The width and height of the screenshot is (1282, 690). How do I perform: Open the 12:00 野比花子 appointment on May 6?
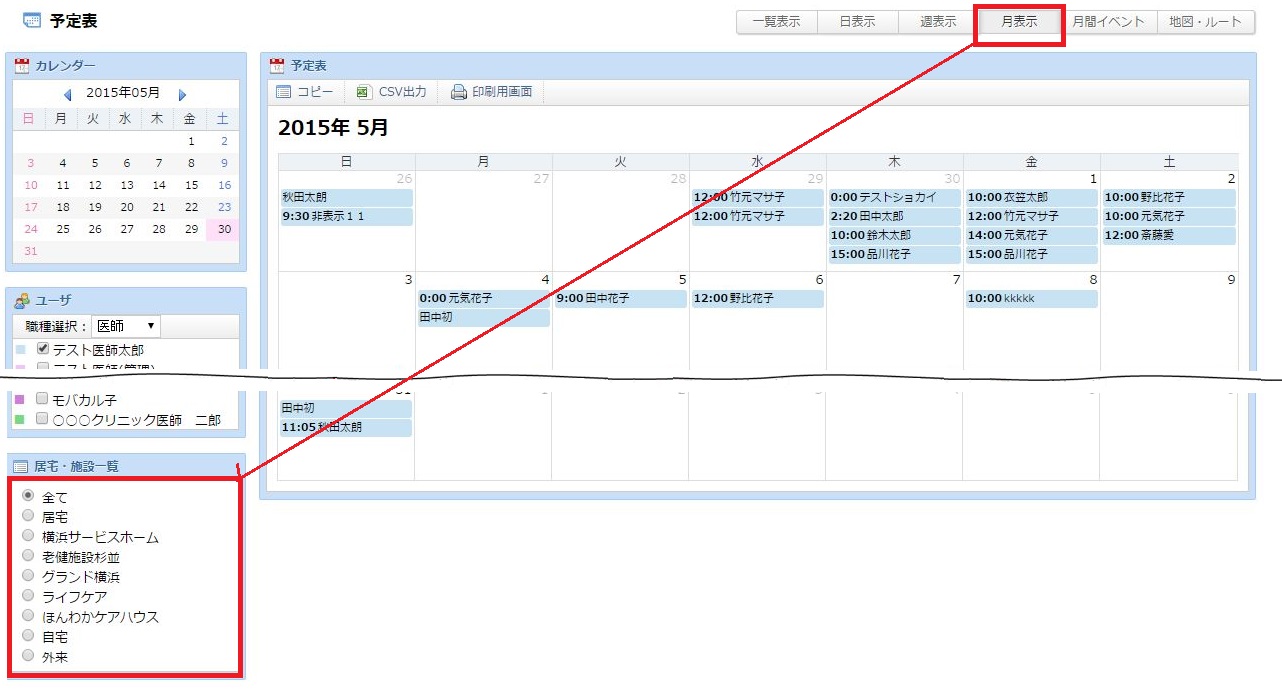(757, 298)
